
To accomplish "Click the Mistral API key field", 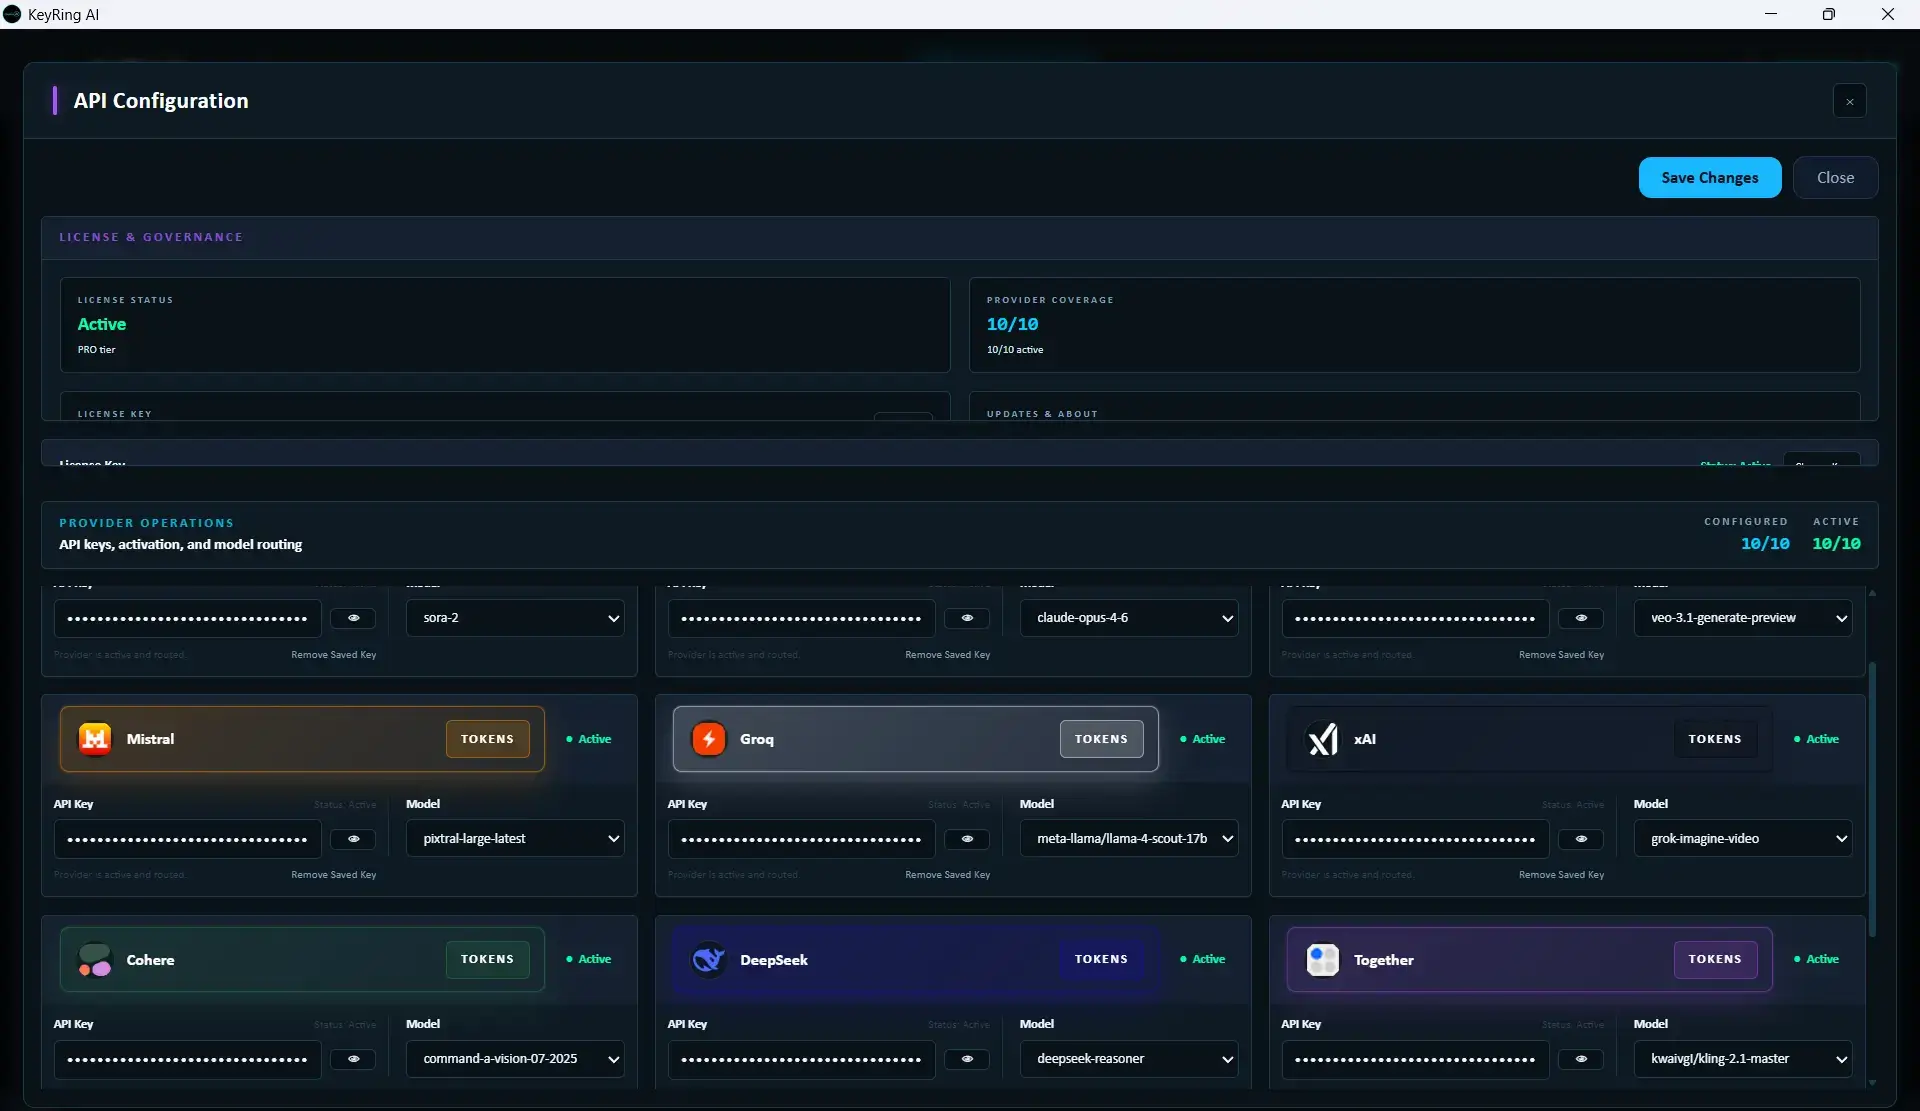I will coord(188,839).
